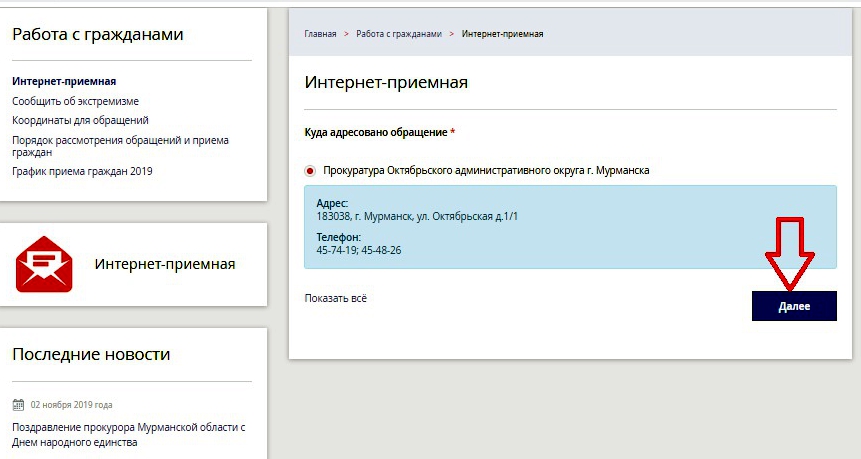Click the blue address information box
Screen dimensions: 861x459
pyautogui.click(x=570, y=226)
